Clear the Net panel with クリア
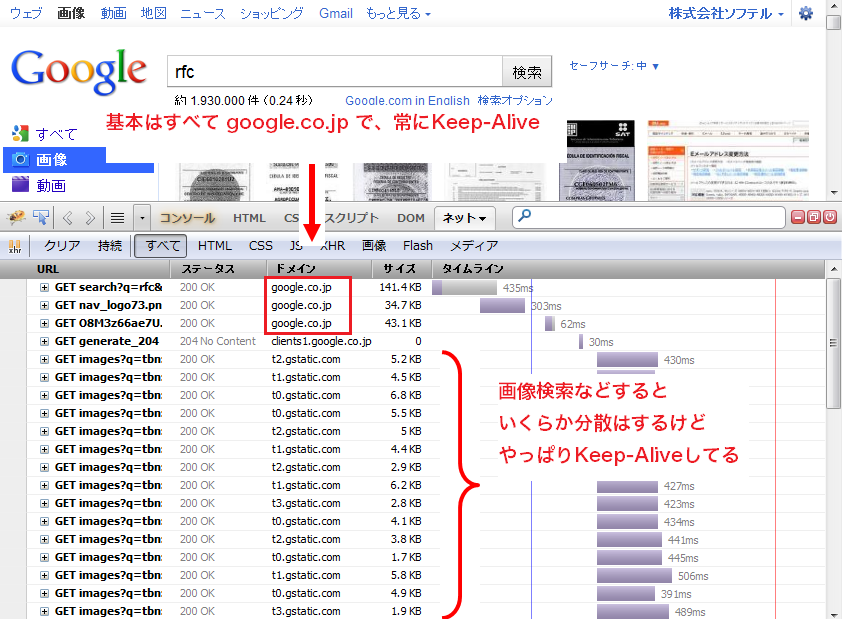842x619 pixels. pyautogui.click(x=62, y=246)
